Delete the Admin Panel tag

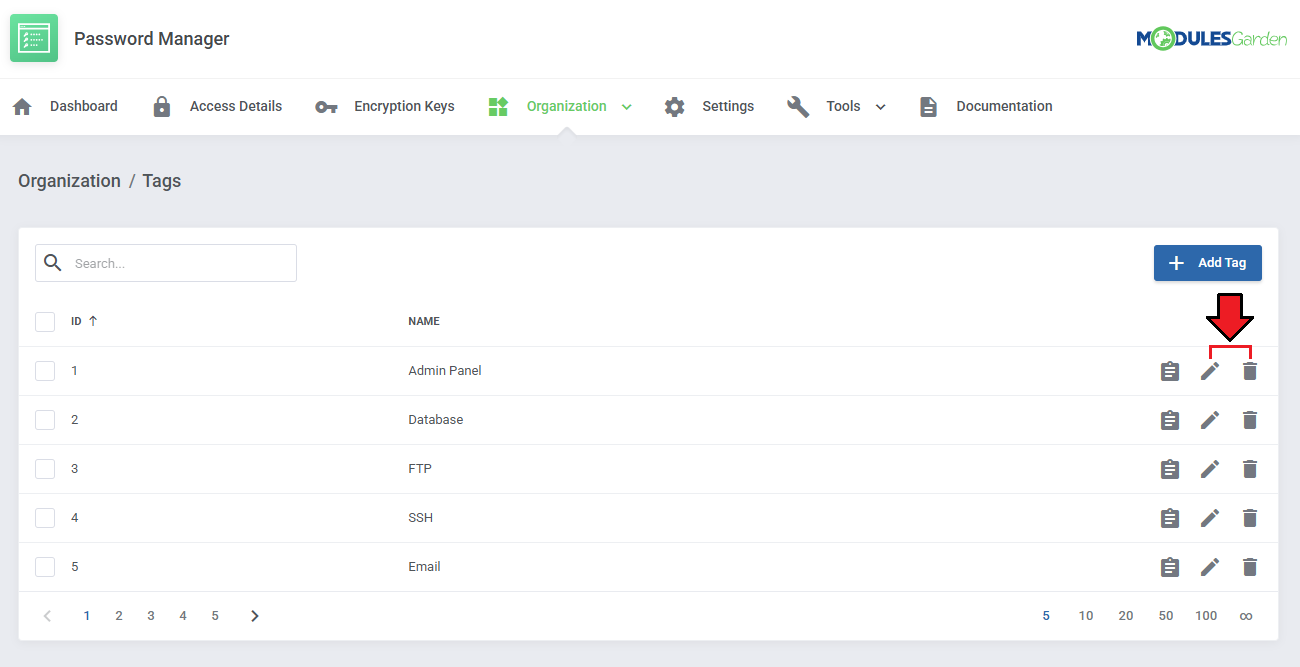pos(1250,371)
